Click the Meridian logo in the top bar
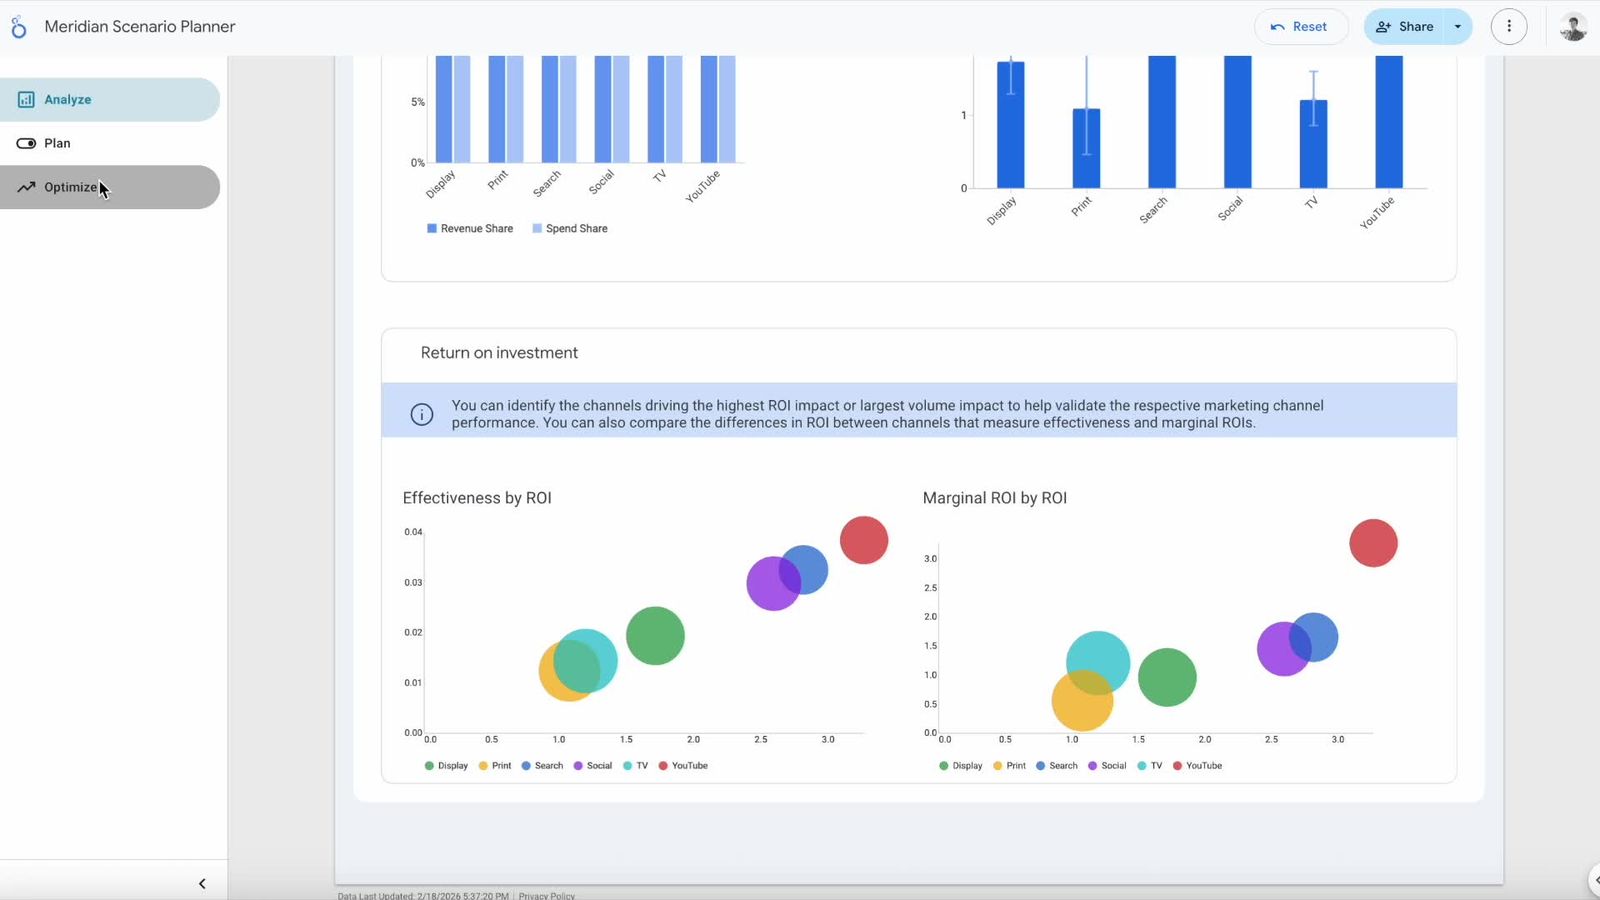 (x=17, y=26)
